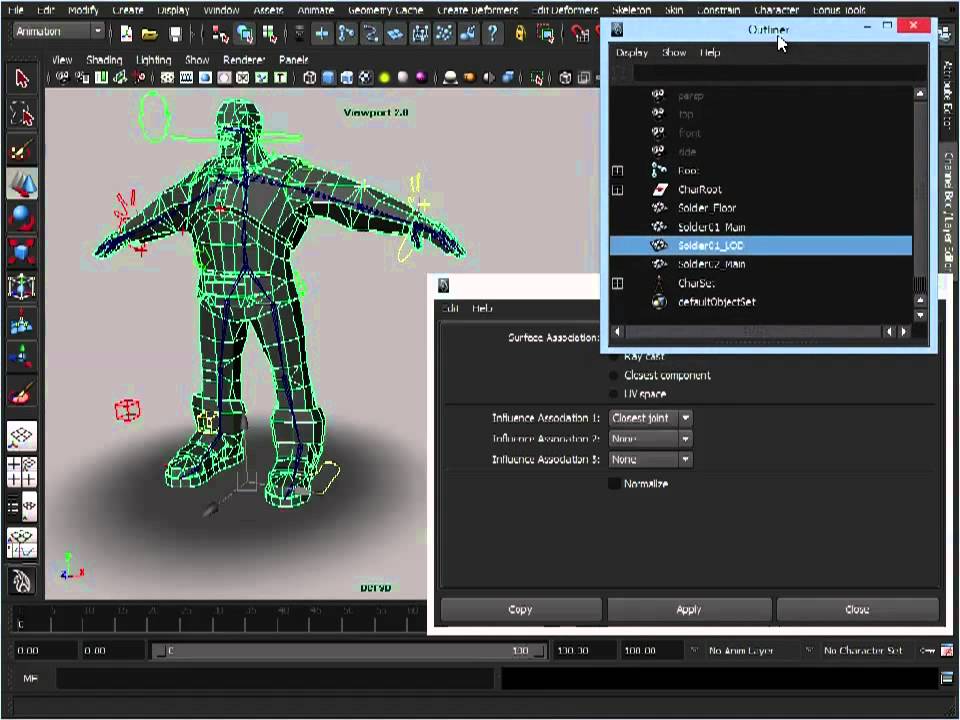Select the Universal manipulator tool
This screenshot has height=720, width=960.
tap(22, 287)
